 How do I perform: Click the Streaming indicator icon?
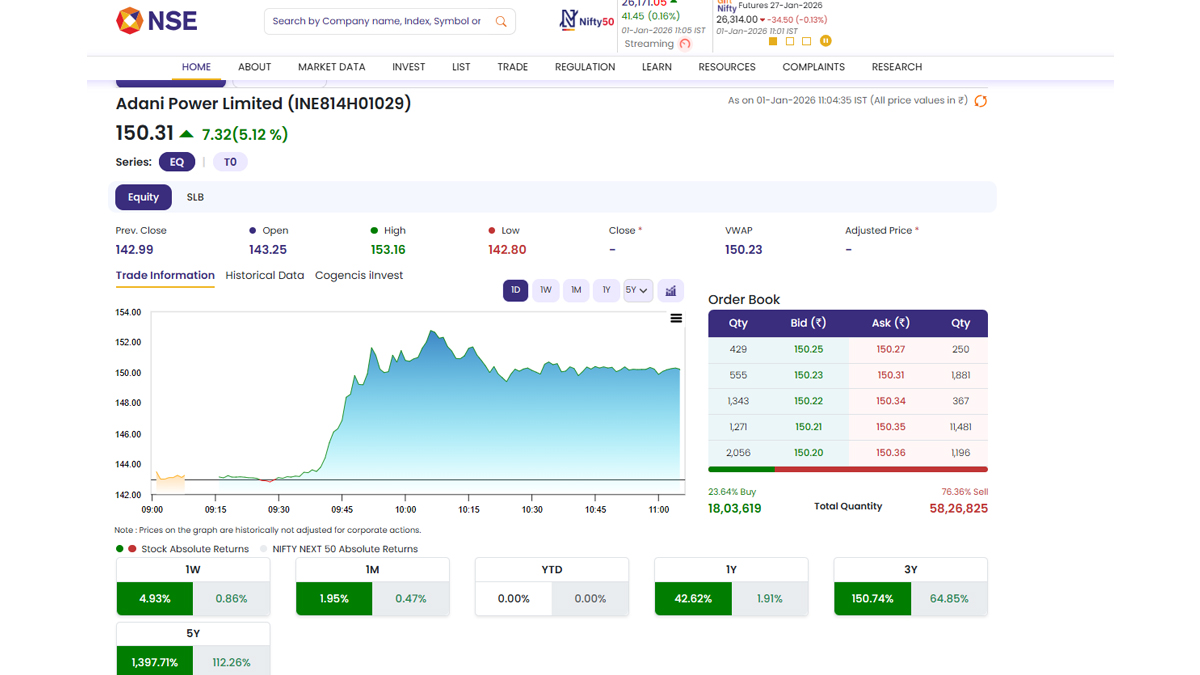click(685, 44)
